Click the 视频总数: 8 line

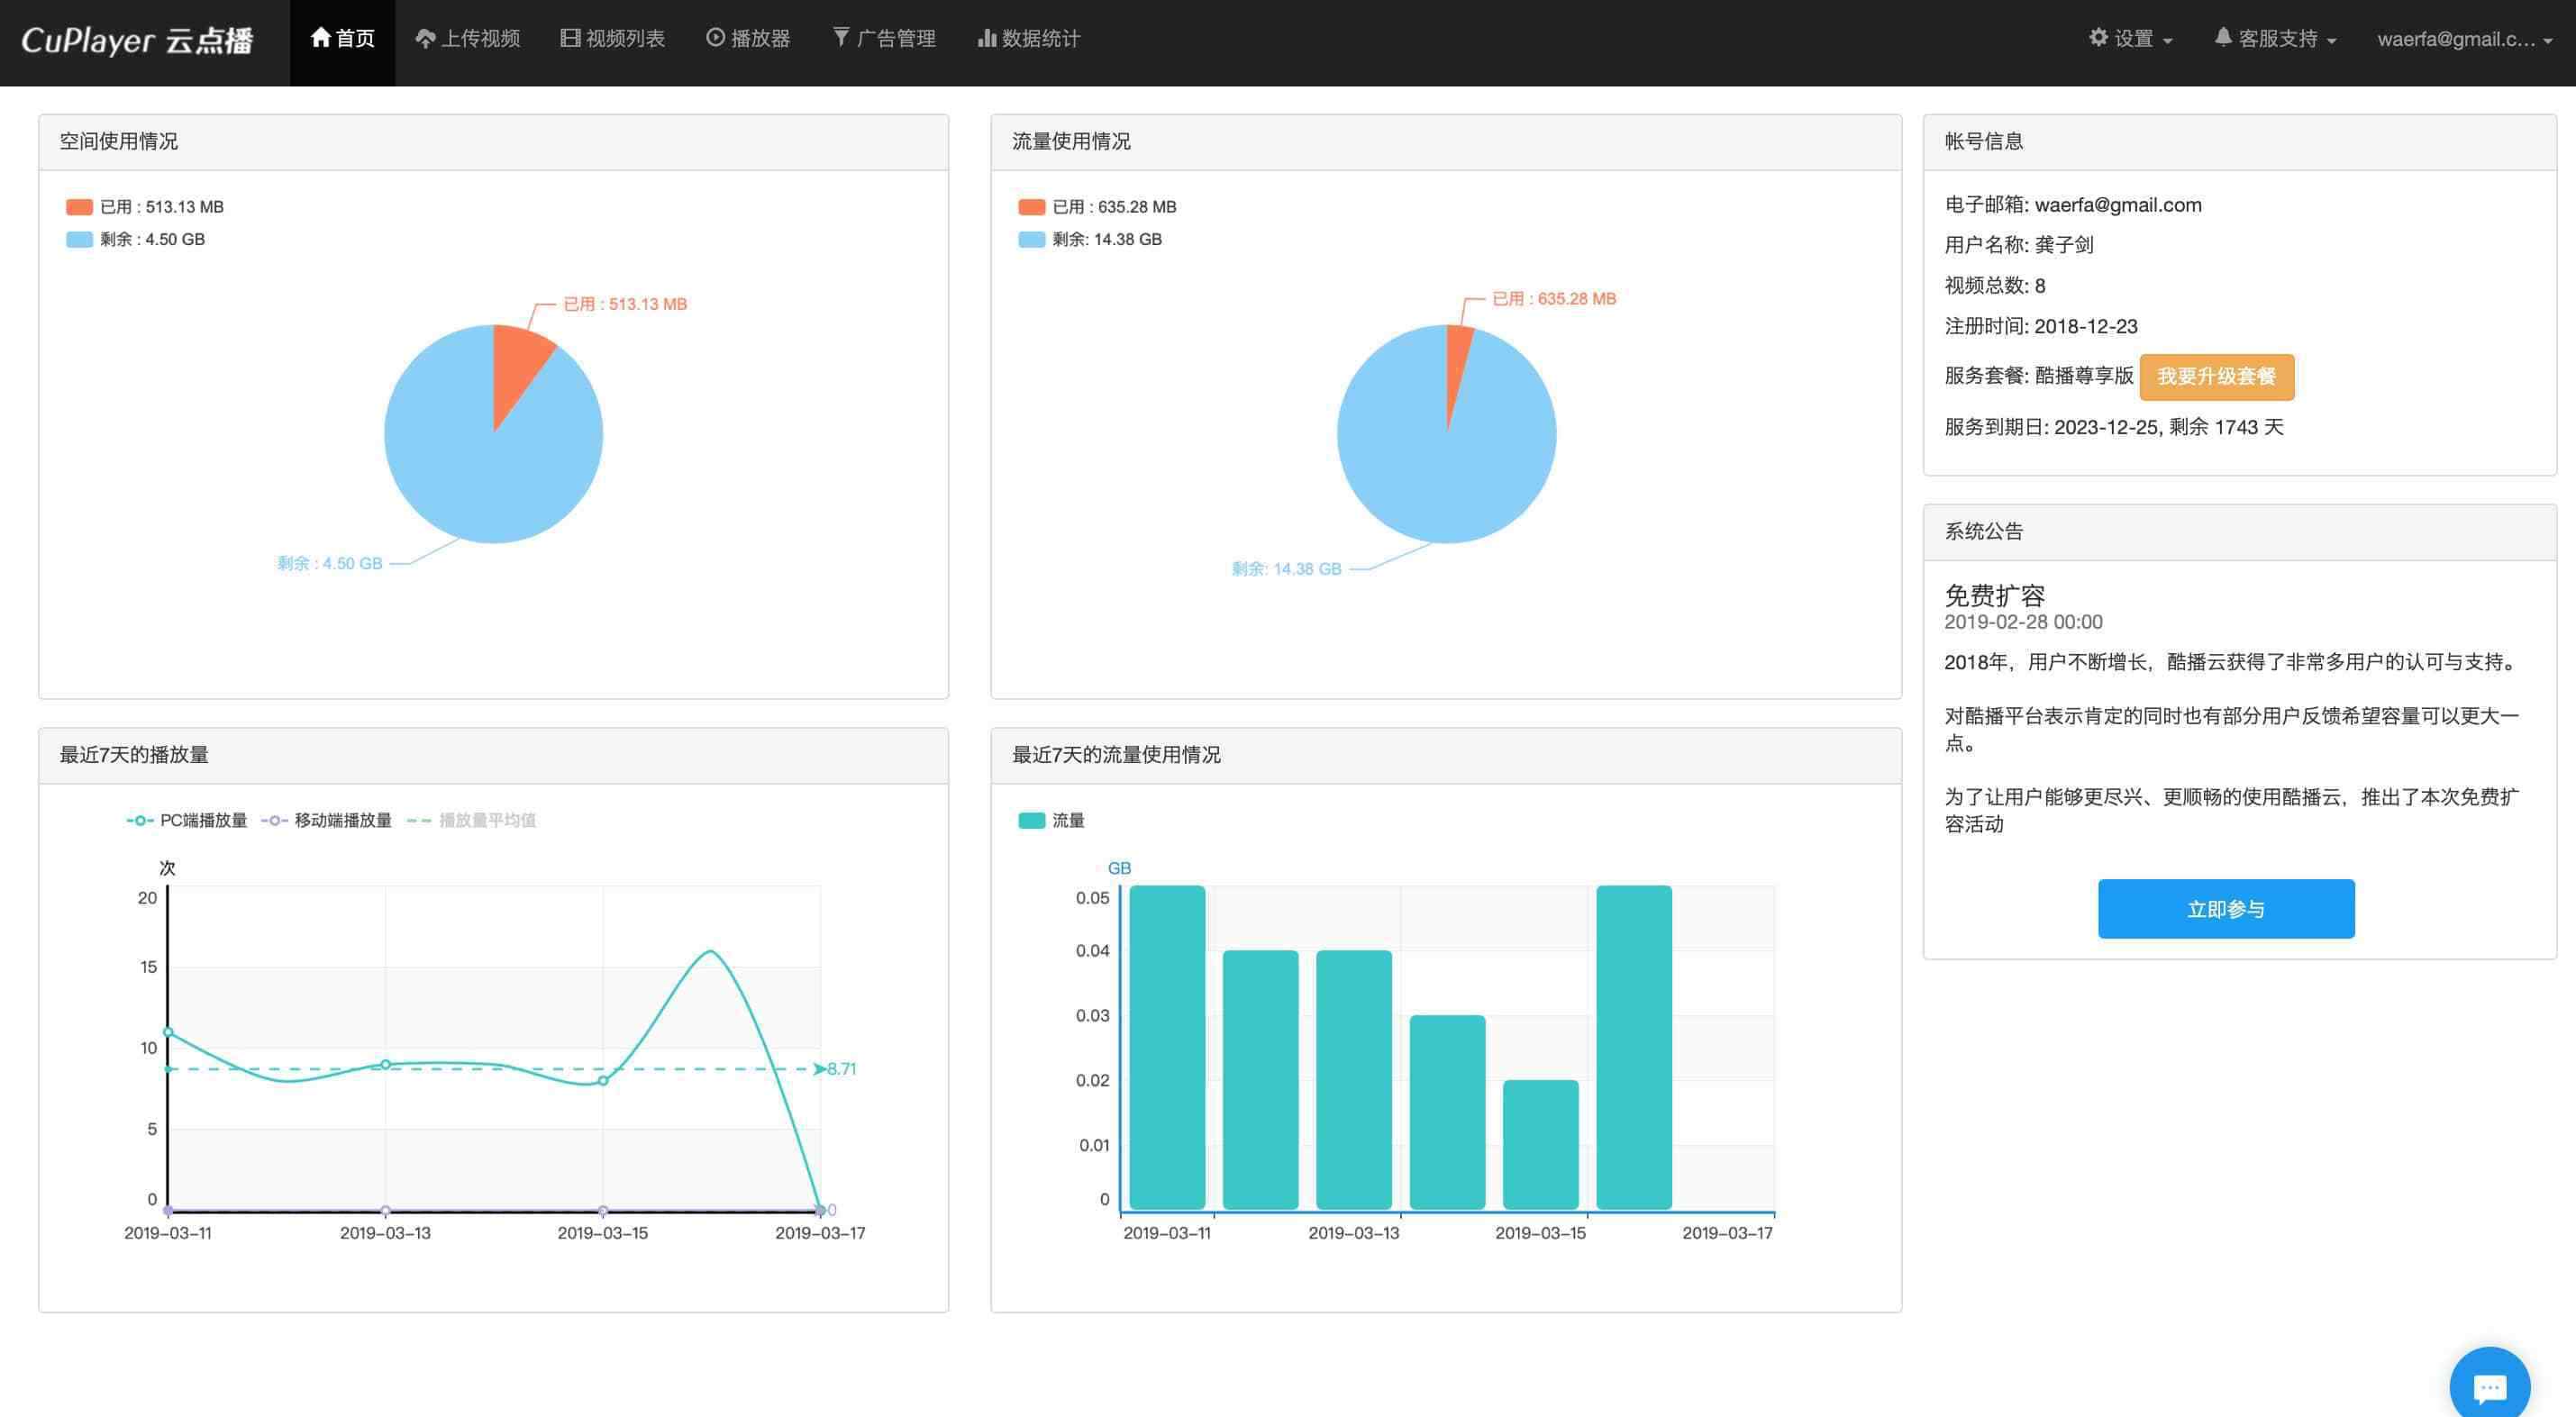(1995, 286)
